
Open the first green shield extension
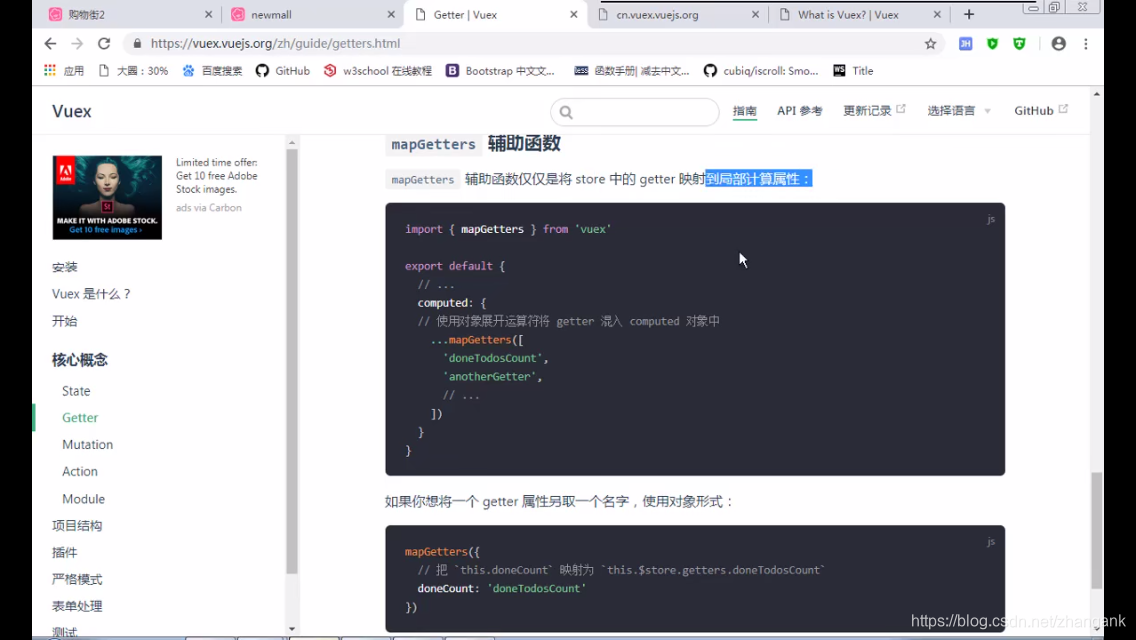[x=993, y=43]
